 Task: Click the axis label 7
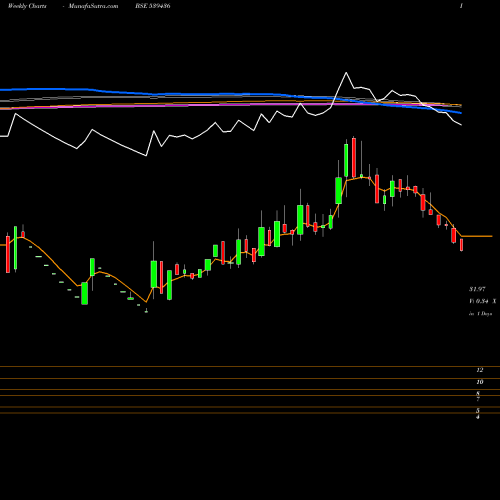[x=478, y=399]
